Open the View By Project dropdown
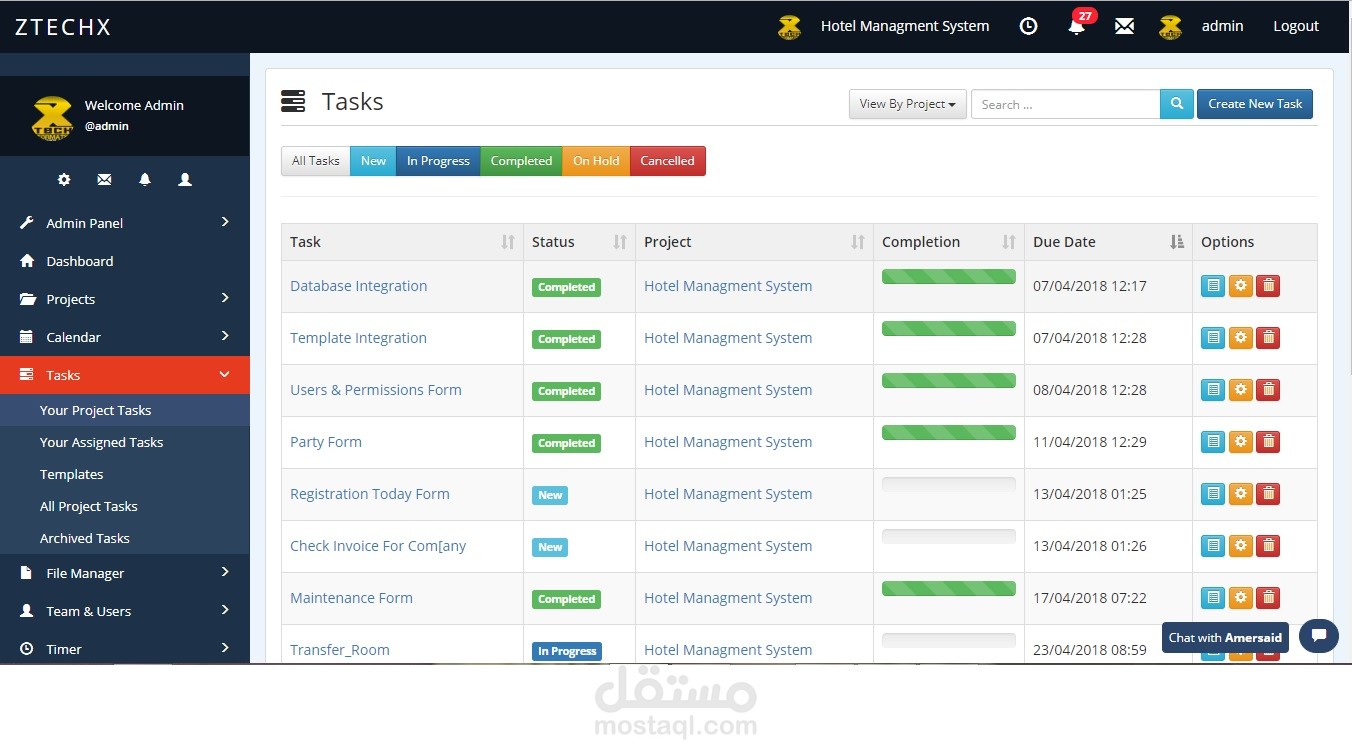The image size is (1352, 755). pos(908,104)
